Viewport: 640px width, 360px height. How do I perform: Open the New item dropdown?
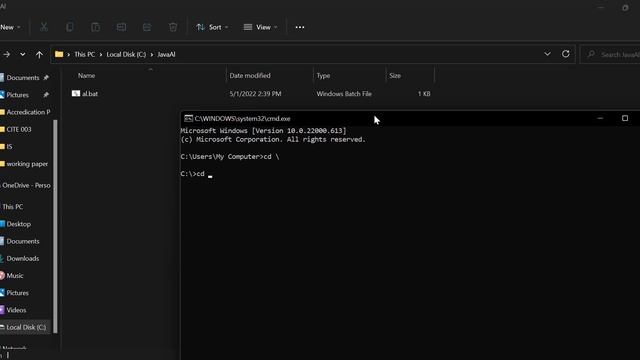10,27
